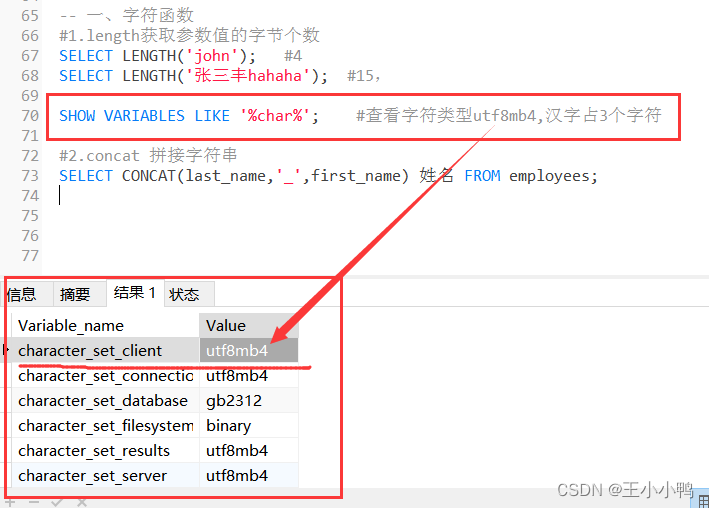Select the character_set_database cell
This screenshot has height=508, width=709.
pos(105,400)
